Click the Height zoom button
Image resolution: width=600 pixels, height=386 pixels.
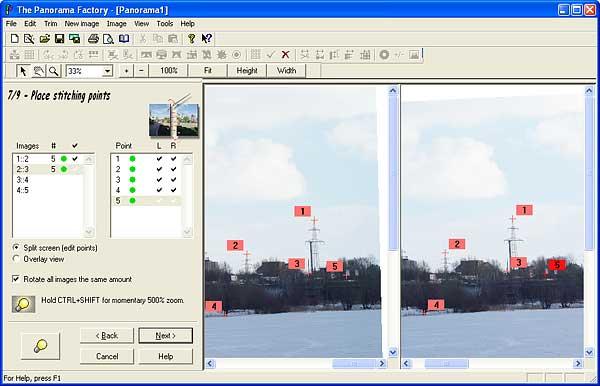(x=247, y=71)
